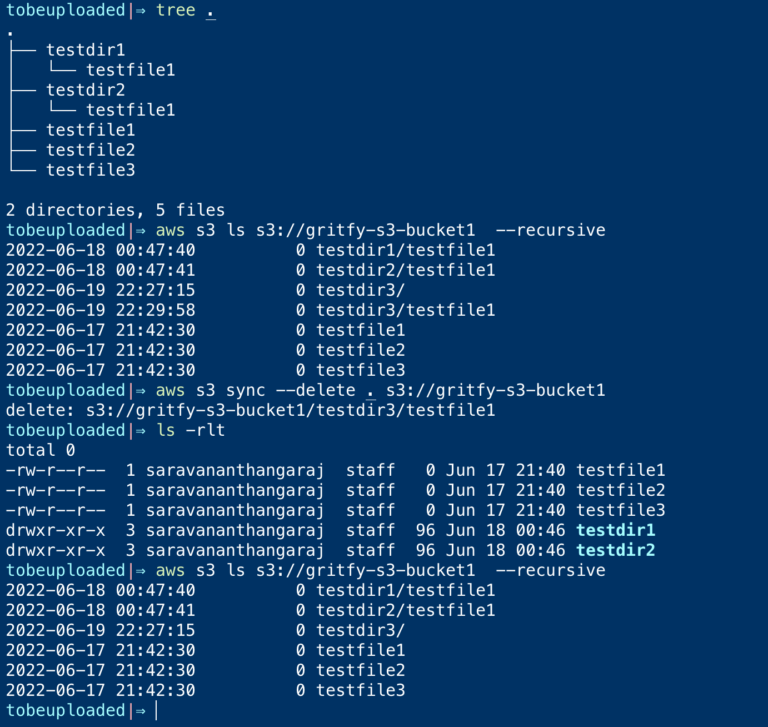
Task: Click the "2 directories, 5 files" summary line
Action: pos(115,210)
